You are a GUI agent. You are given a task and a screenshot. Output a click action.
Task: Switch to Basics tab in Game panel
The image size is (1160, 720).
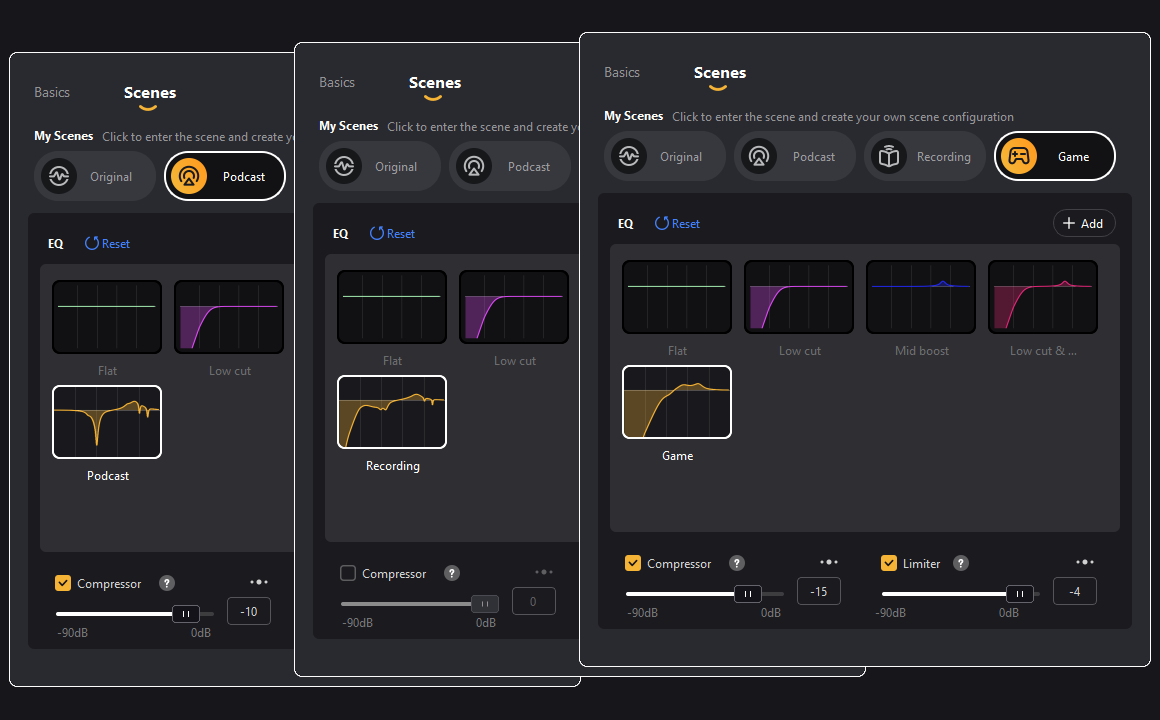point(622,73)
